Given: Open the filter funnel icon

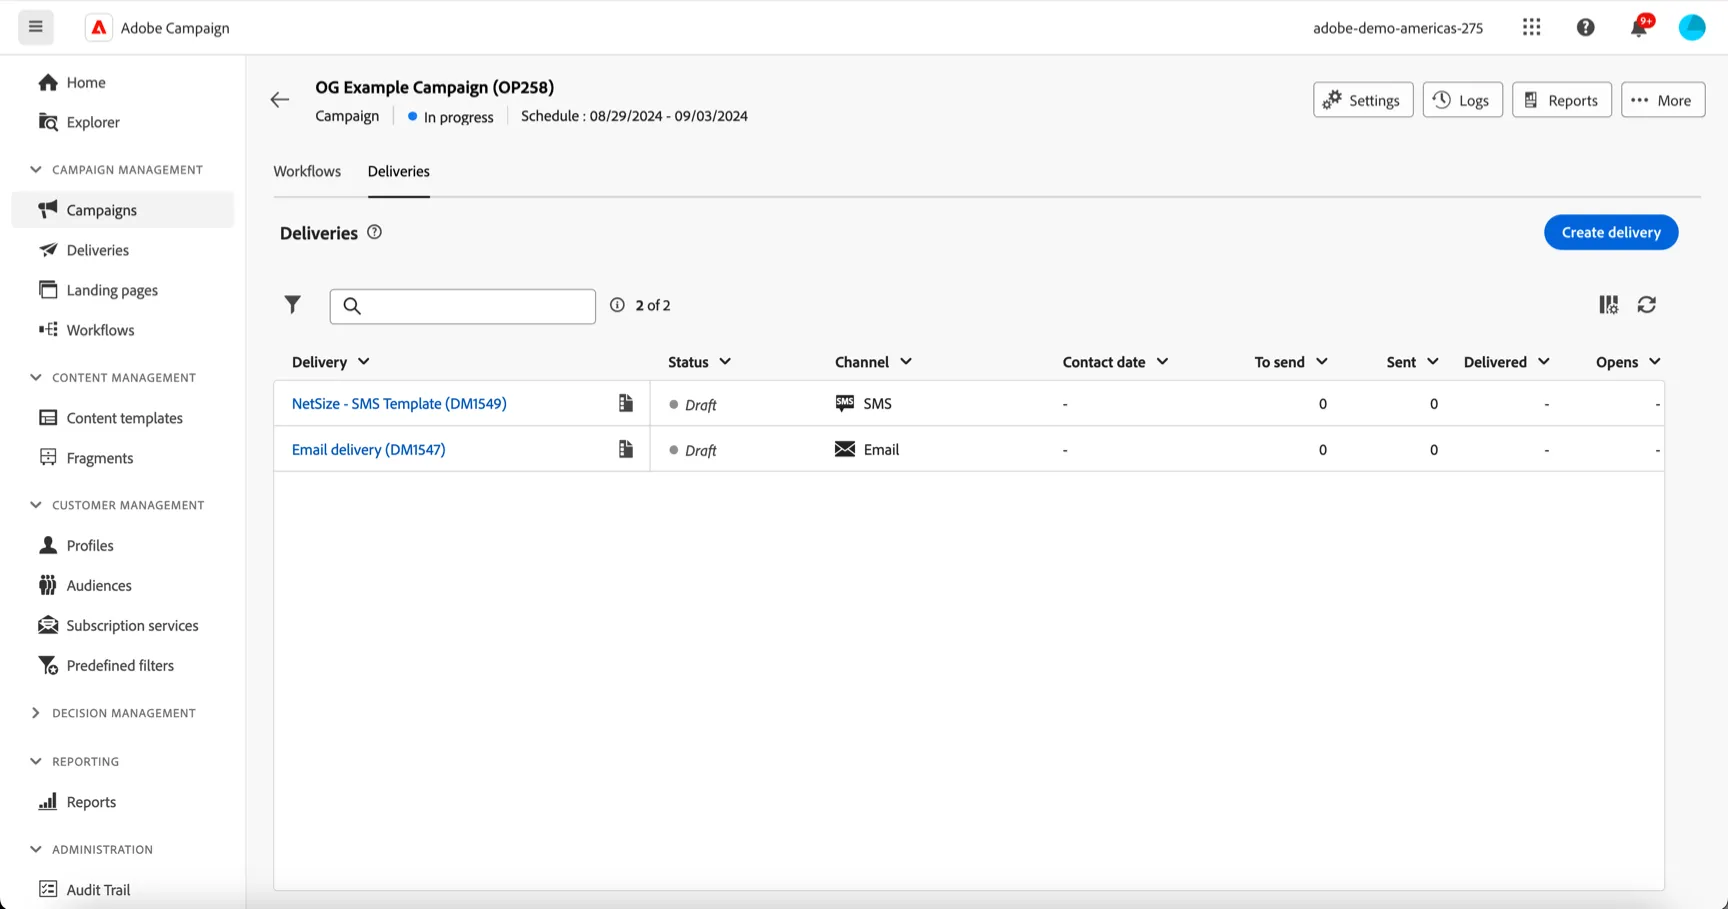Looking at the screenshot, I should click(x=292, y=305).
